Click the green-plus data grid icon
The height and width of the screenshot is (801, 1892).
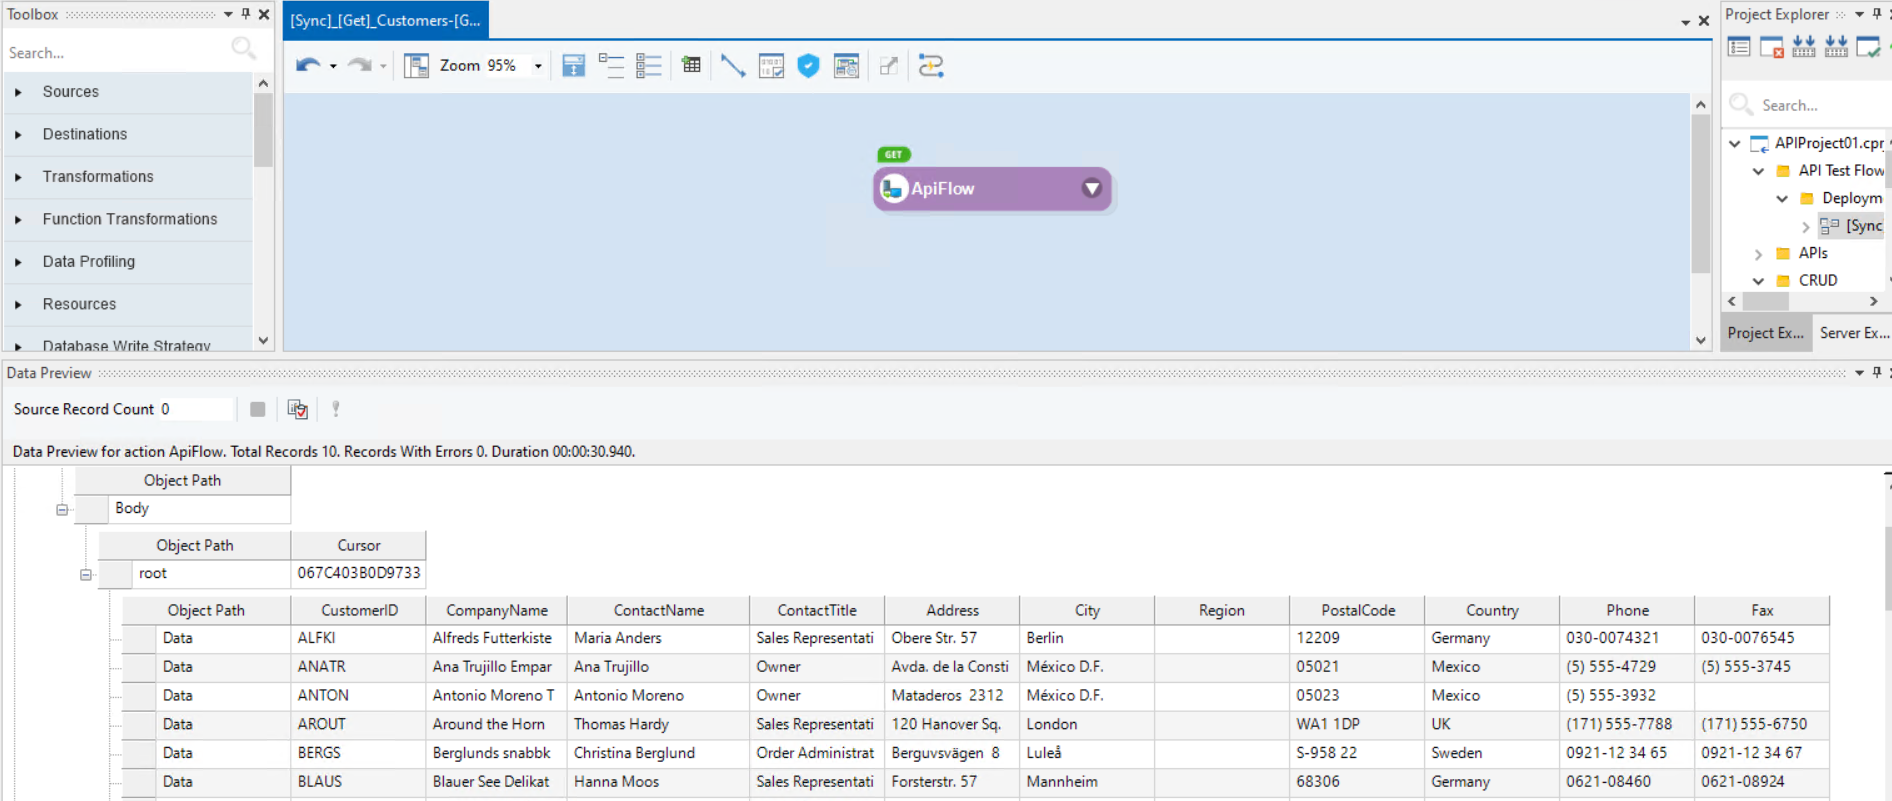tap(691, 66)
